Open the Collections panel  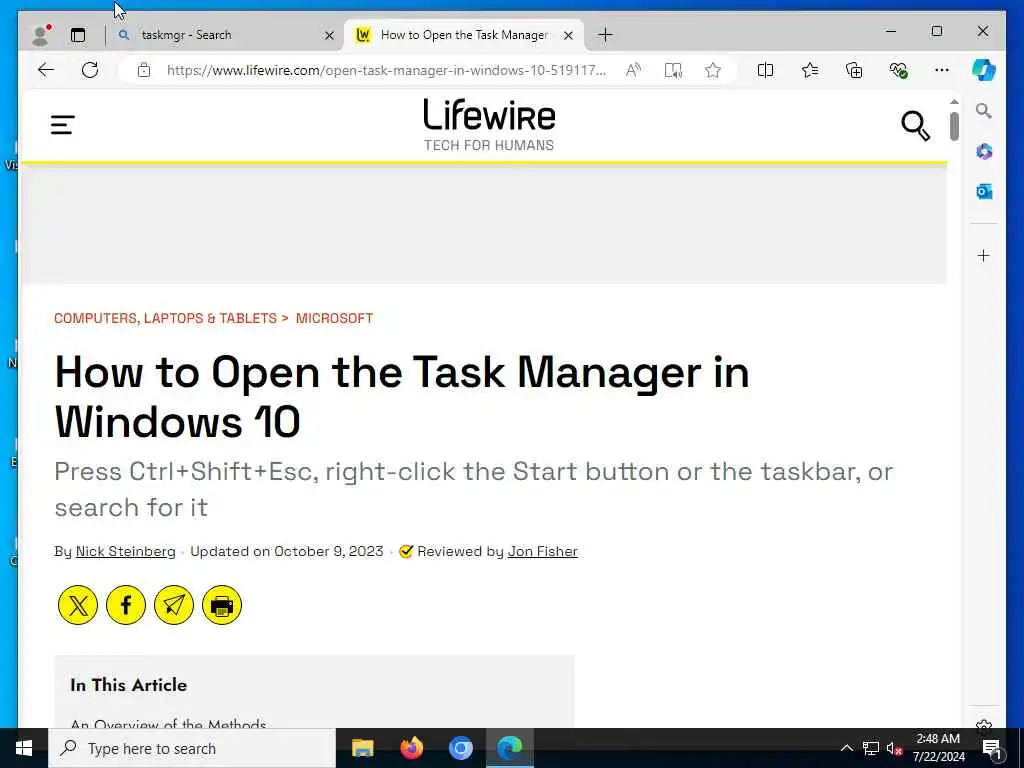click(x=854, y=70)
